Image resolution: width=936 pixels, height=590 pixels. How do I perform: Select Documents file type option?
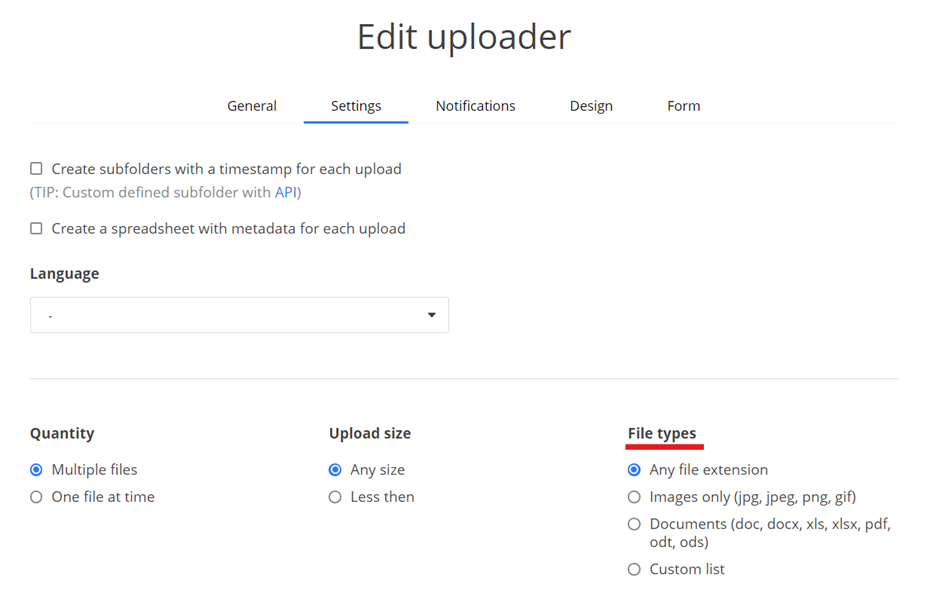tap(634, 524)
